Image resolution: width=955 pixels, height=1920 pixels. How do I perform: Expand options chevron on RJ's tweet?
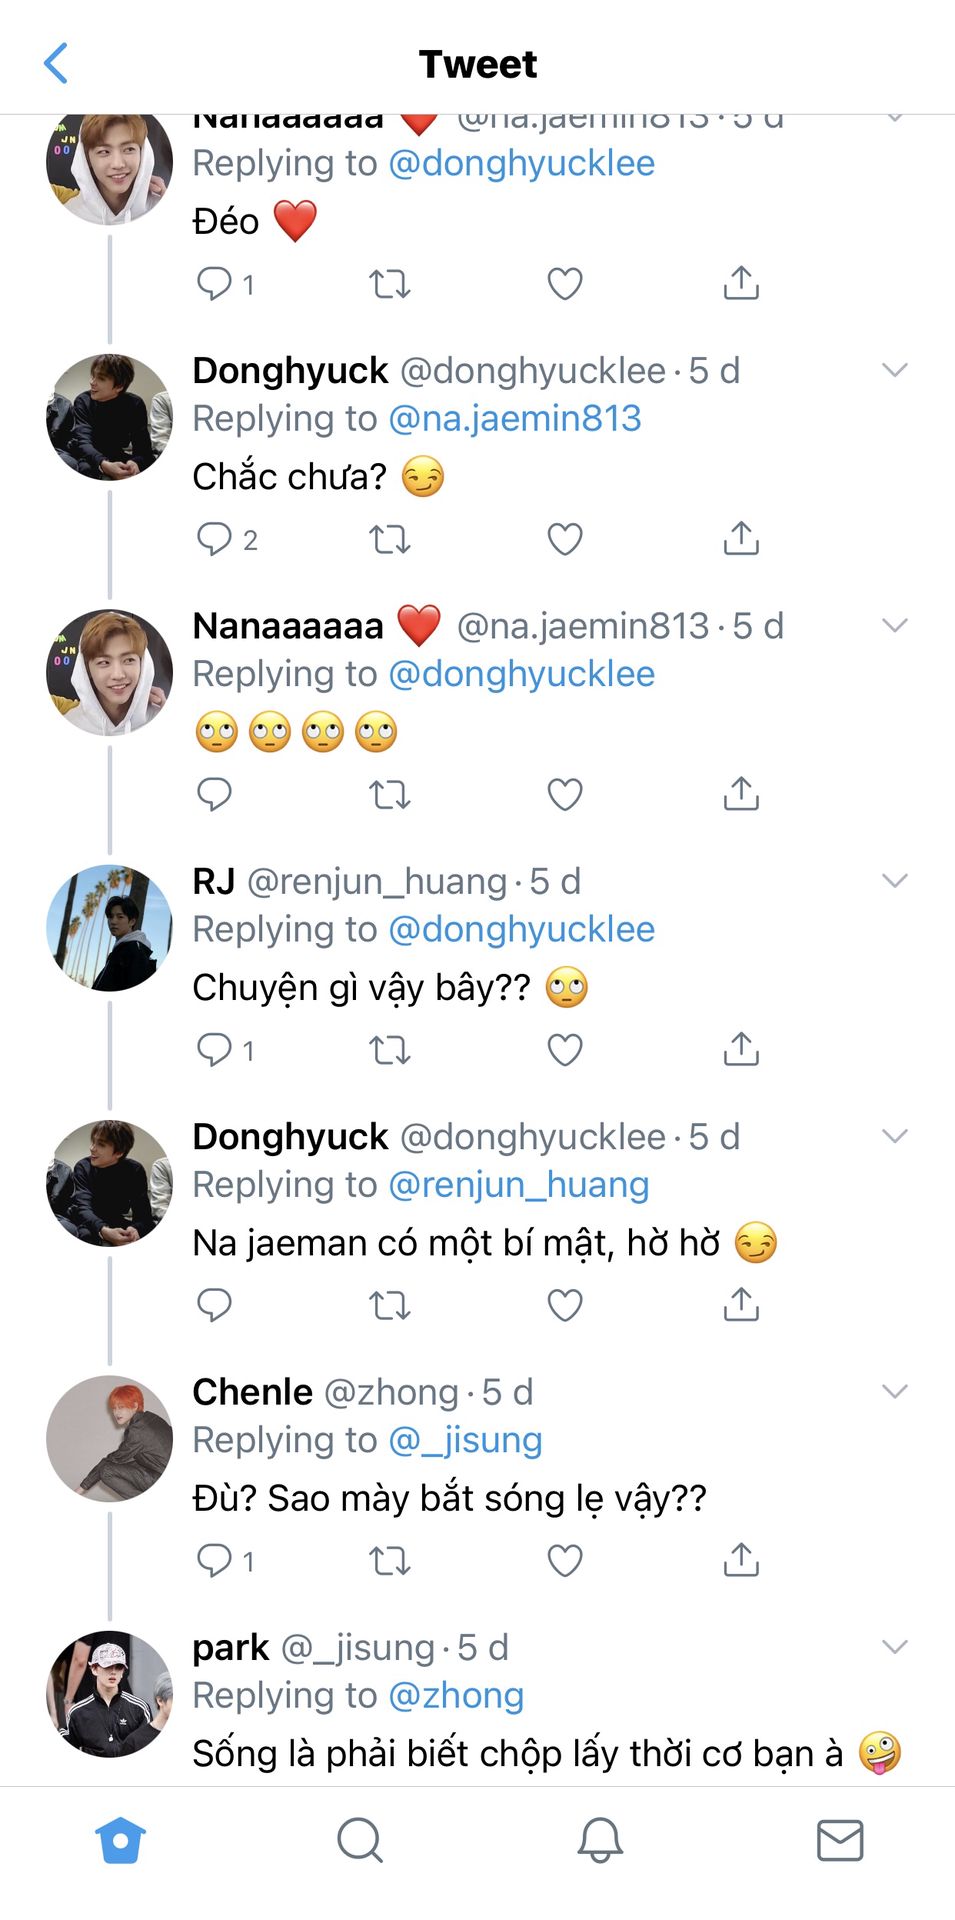point(894,881)
